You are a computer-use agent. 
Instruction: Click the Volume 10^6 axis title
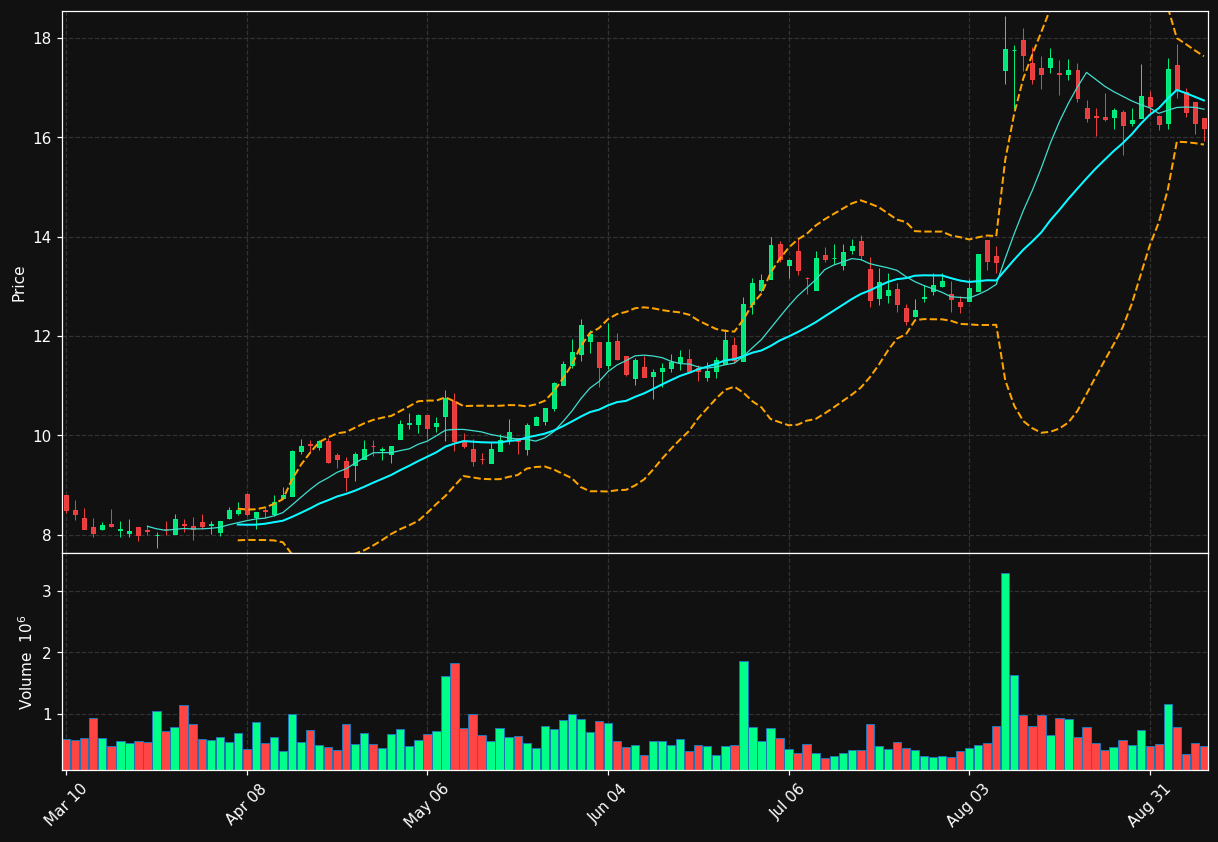point(25,662)
